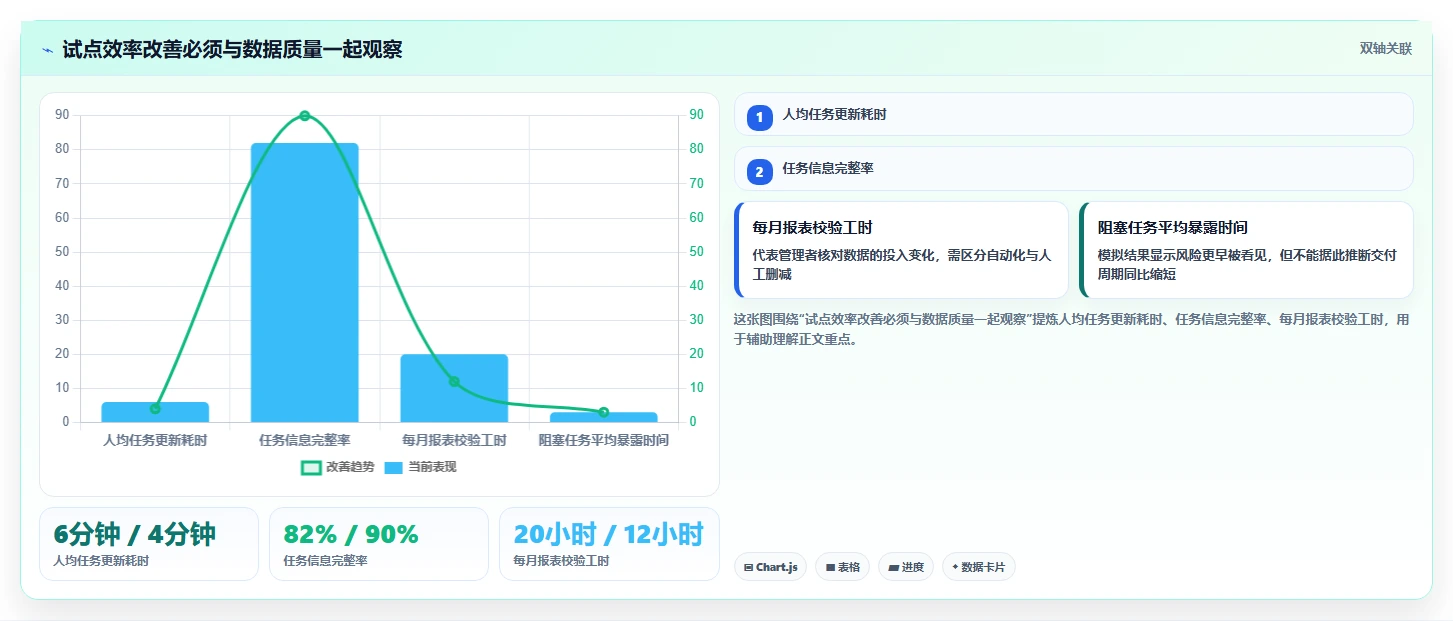The height and width of the screenshot is (621, 1453).
Task: Click x-axis label 人均任务更新耗时
Action: [155, 440]
